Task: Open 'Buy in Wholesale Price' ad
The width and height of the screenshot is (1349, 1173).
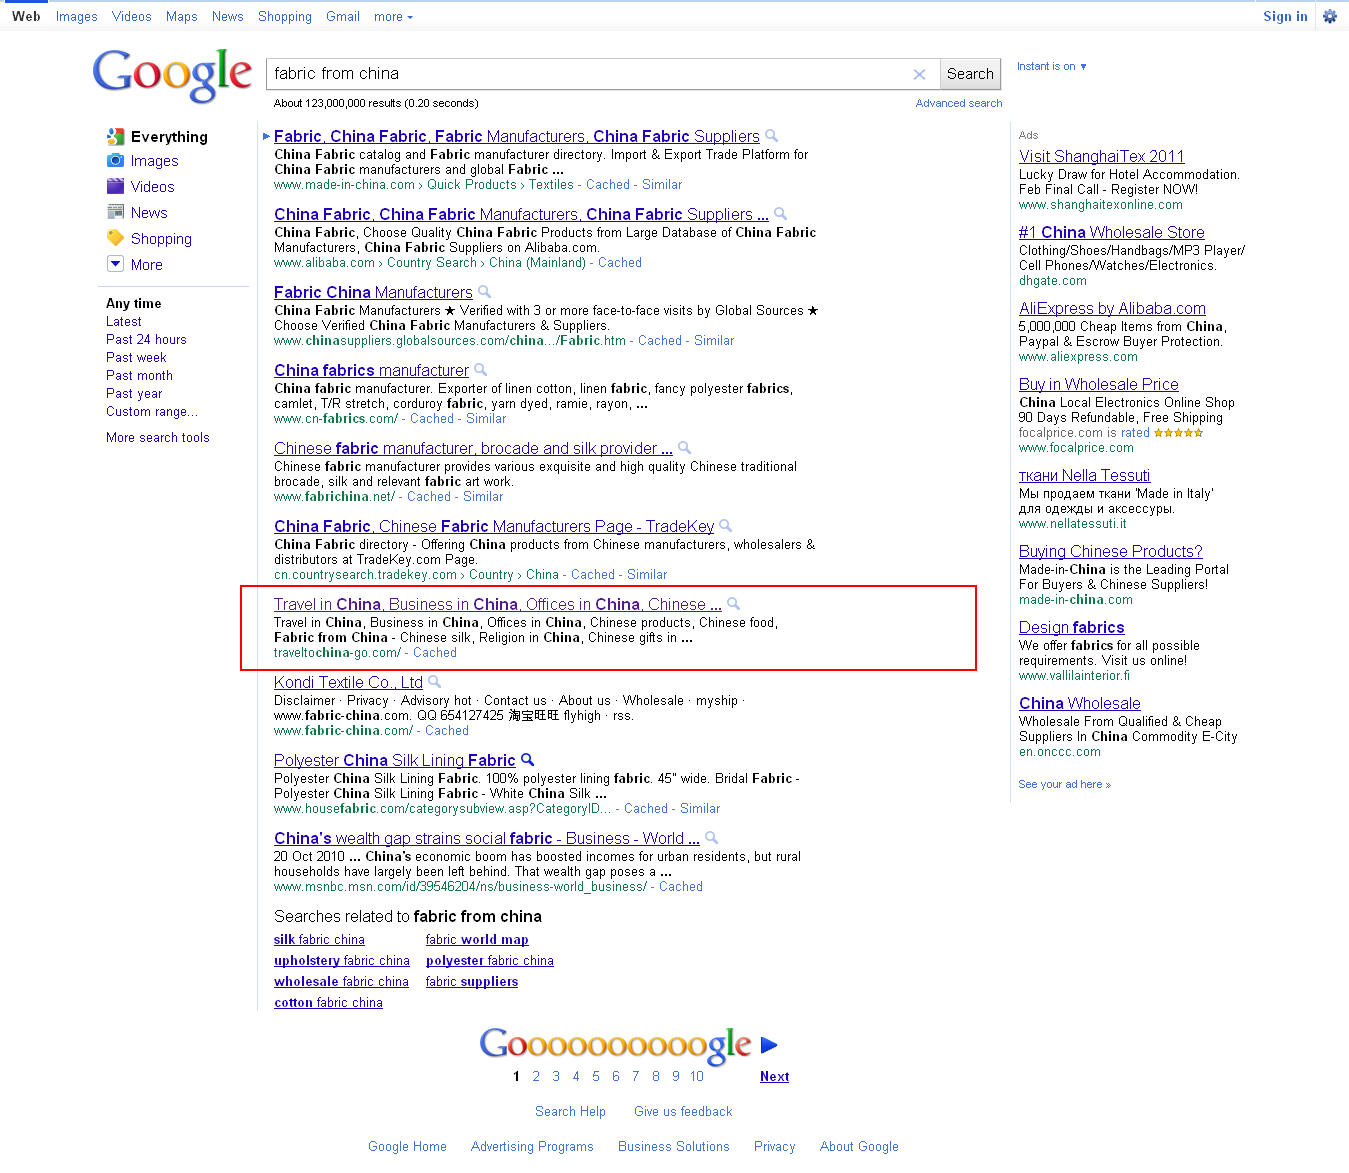Action: [1099, 384]
